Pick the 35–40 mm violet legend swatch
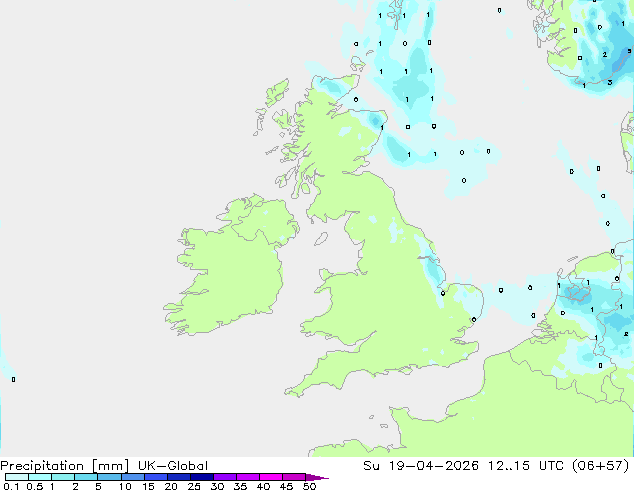 [247, 477]
